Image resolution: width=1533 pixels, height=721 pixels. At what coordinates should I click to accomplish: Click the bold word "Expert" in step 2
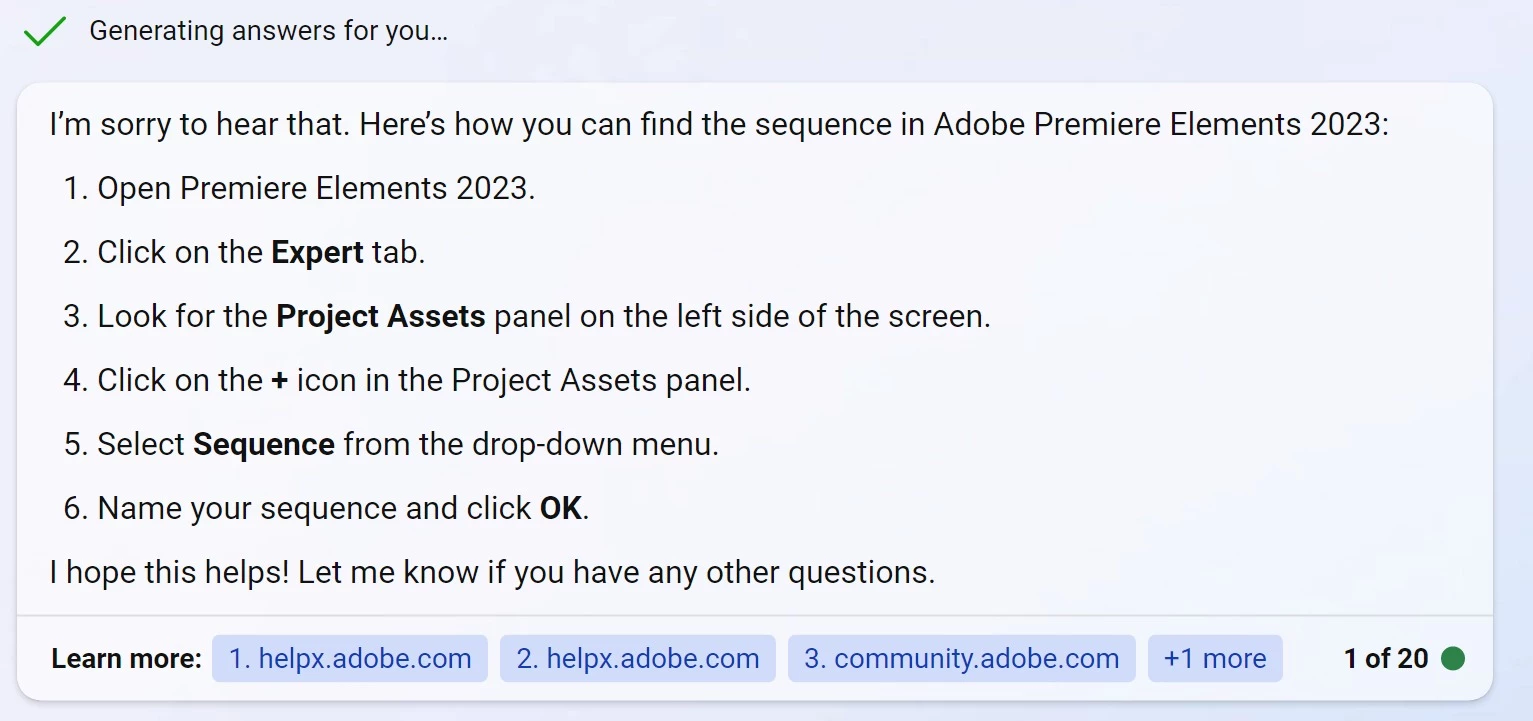tap(317, 252)
